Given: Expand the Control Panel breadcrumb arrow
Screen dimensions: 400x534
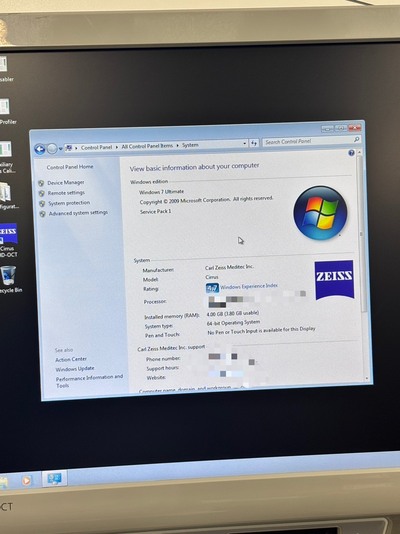Looking at the screenshot, I should pyautogui.click(x=116, y=147).
